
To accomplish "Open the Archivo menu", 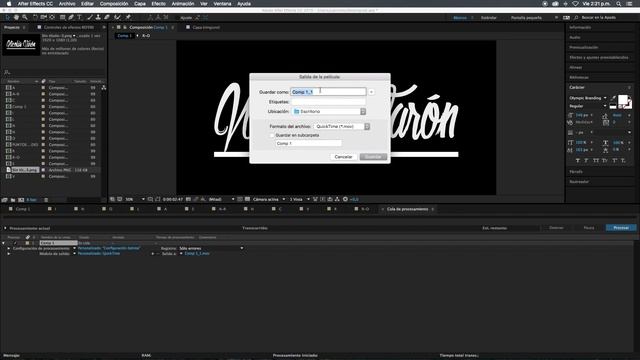I will [67, 4].
